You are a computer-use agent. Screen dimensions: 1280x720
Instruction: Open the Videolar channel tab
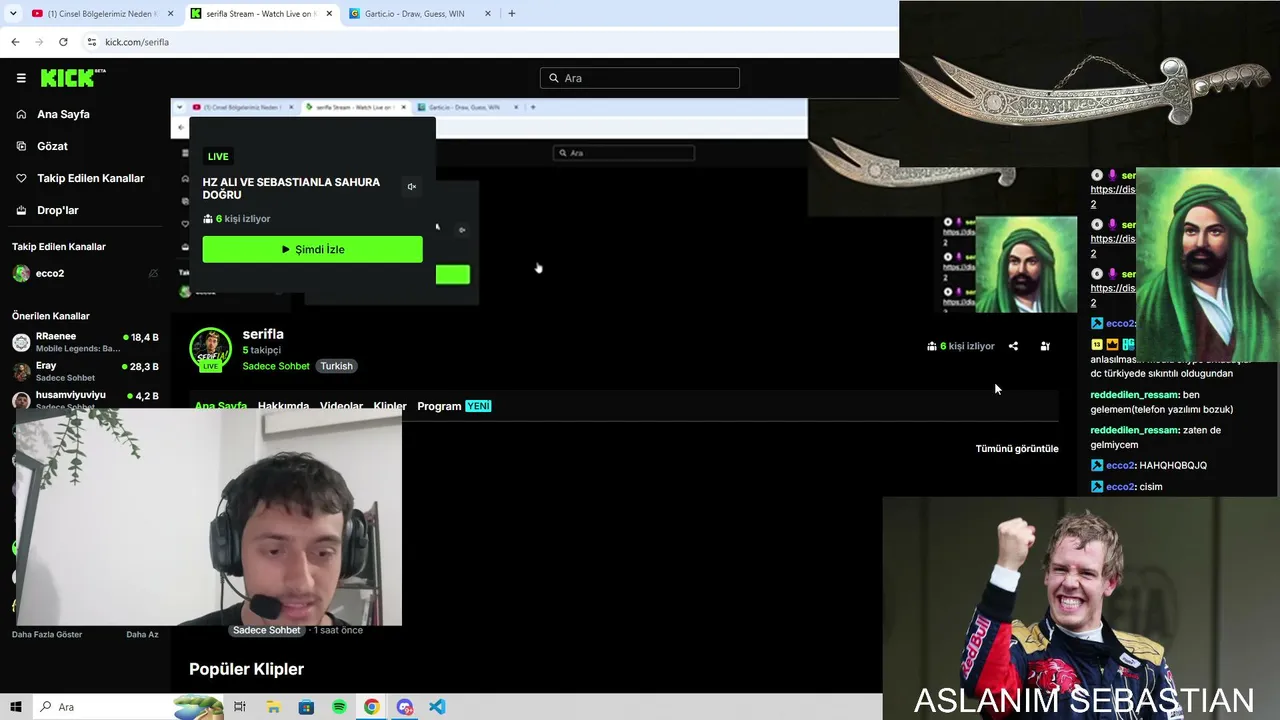click(341, 406)
